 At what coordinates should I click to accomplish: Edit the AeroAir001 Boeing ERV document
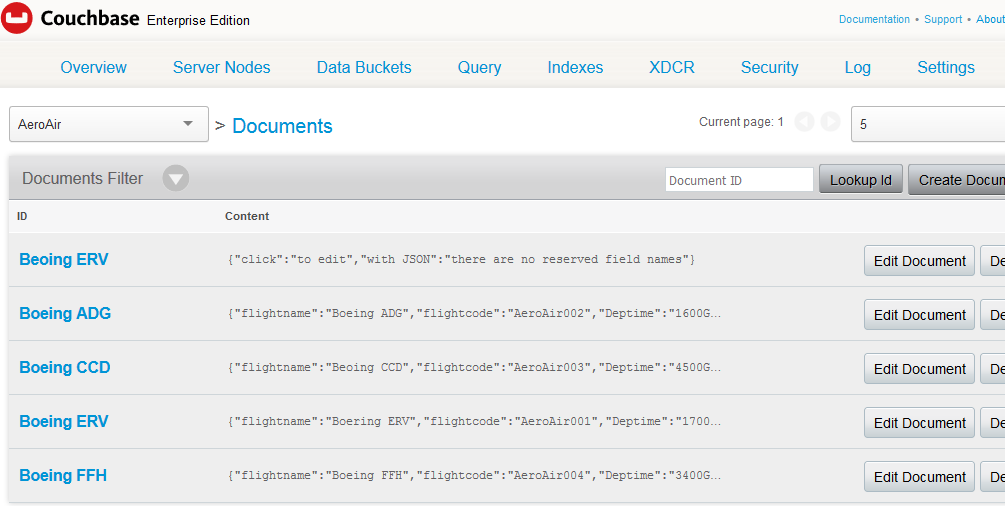pyautogui.click(x=919, y=422)
